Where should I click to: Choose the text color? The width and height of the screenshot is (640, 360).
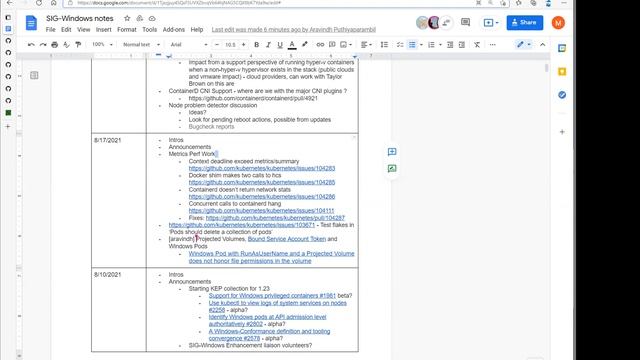[292, 44]
